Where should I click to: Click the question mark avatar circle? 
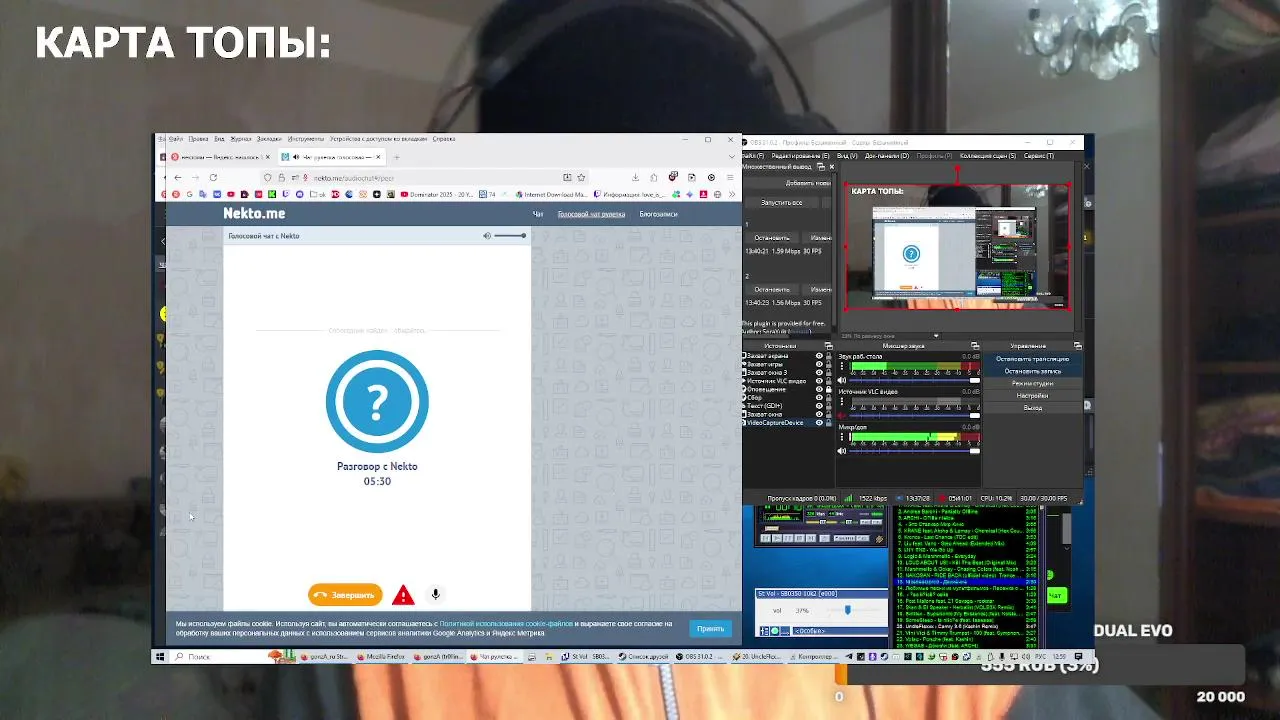(x=377, y=401)
